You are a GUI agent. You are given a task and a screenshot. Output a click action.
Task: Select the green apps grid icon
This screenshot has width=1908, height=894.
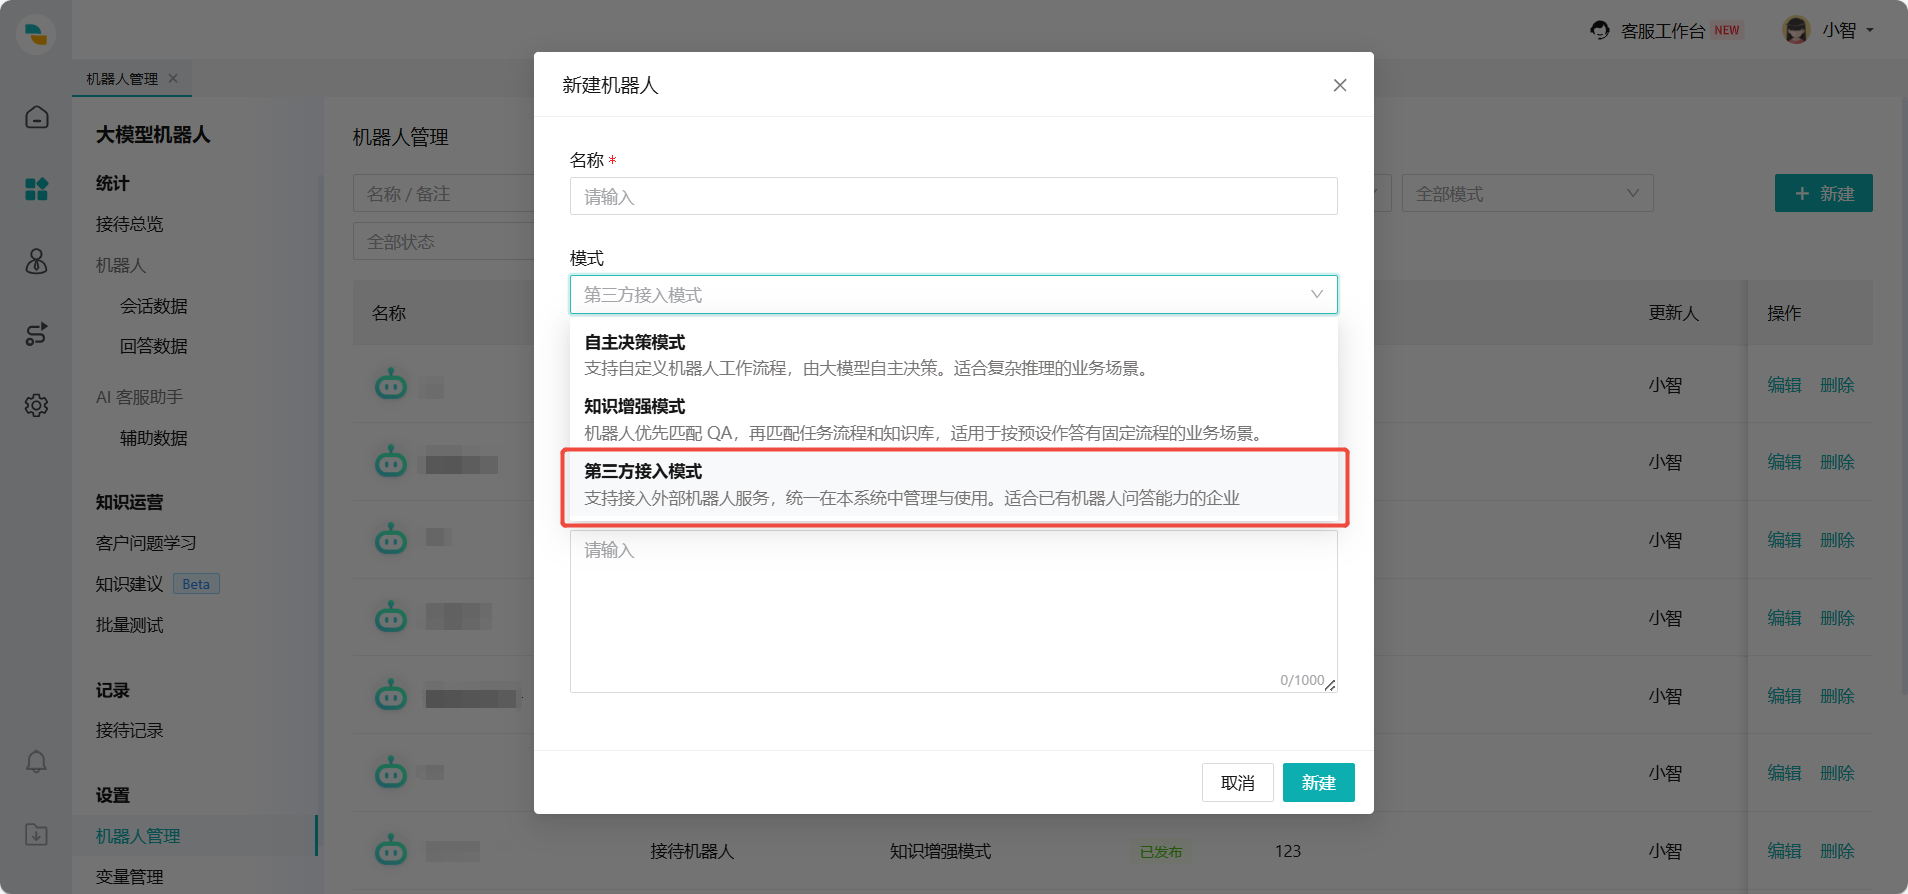coord(37,189)
